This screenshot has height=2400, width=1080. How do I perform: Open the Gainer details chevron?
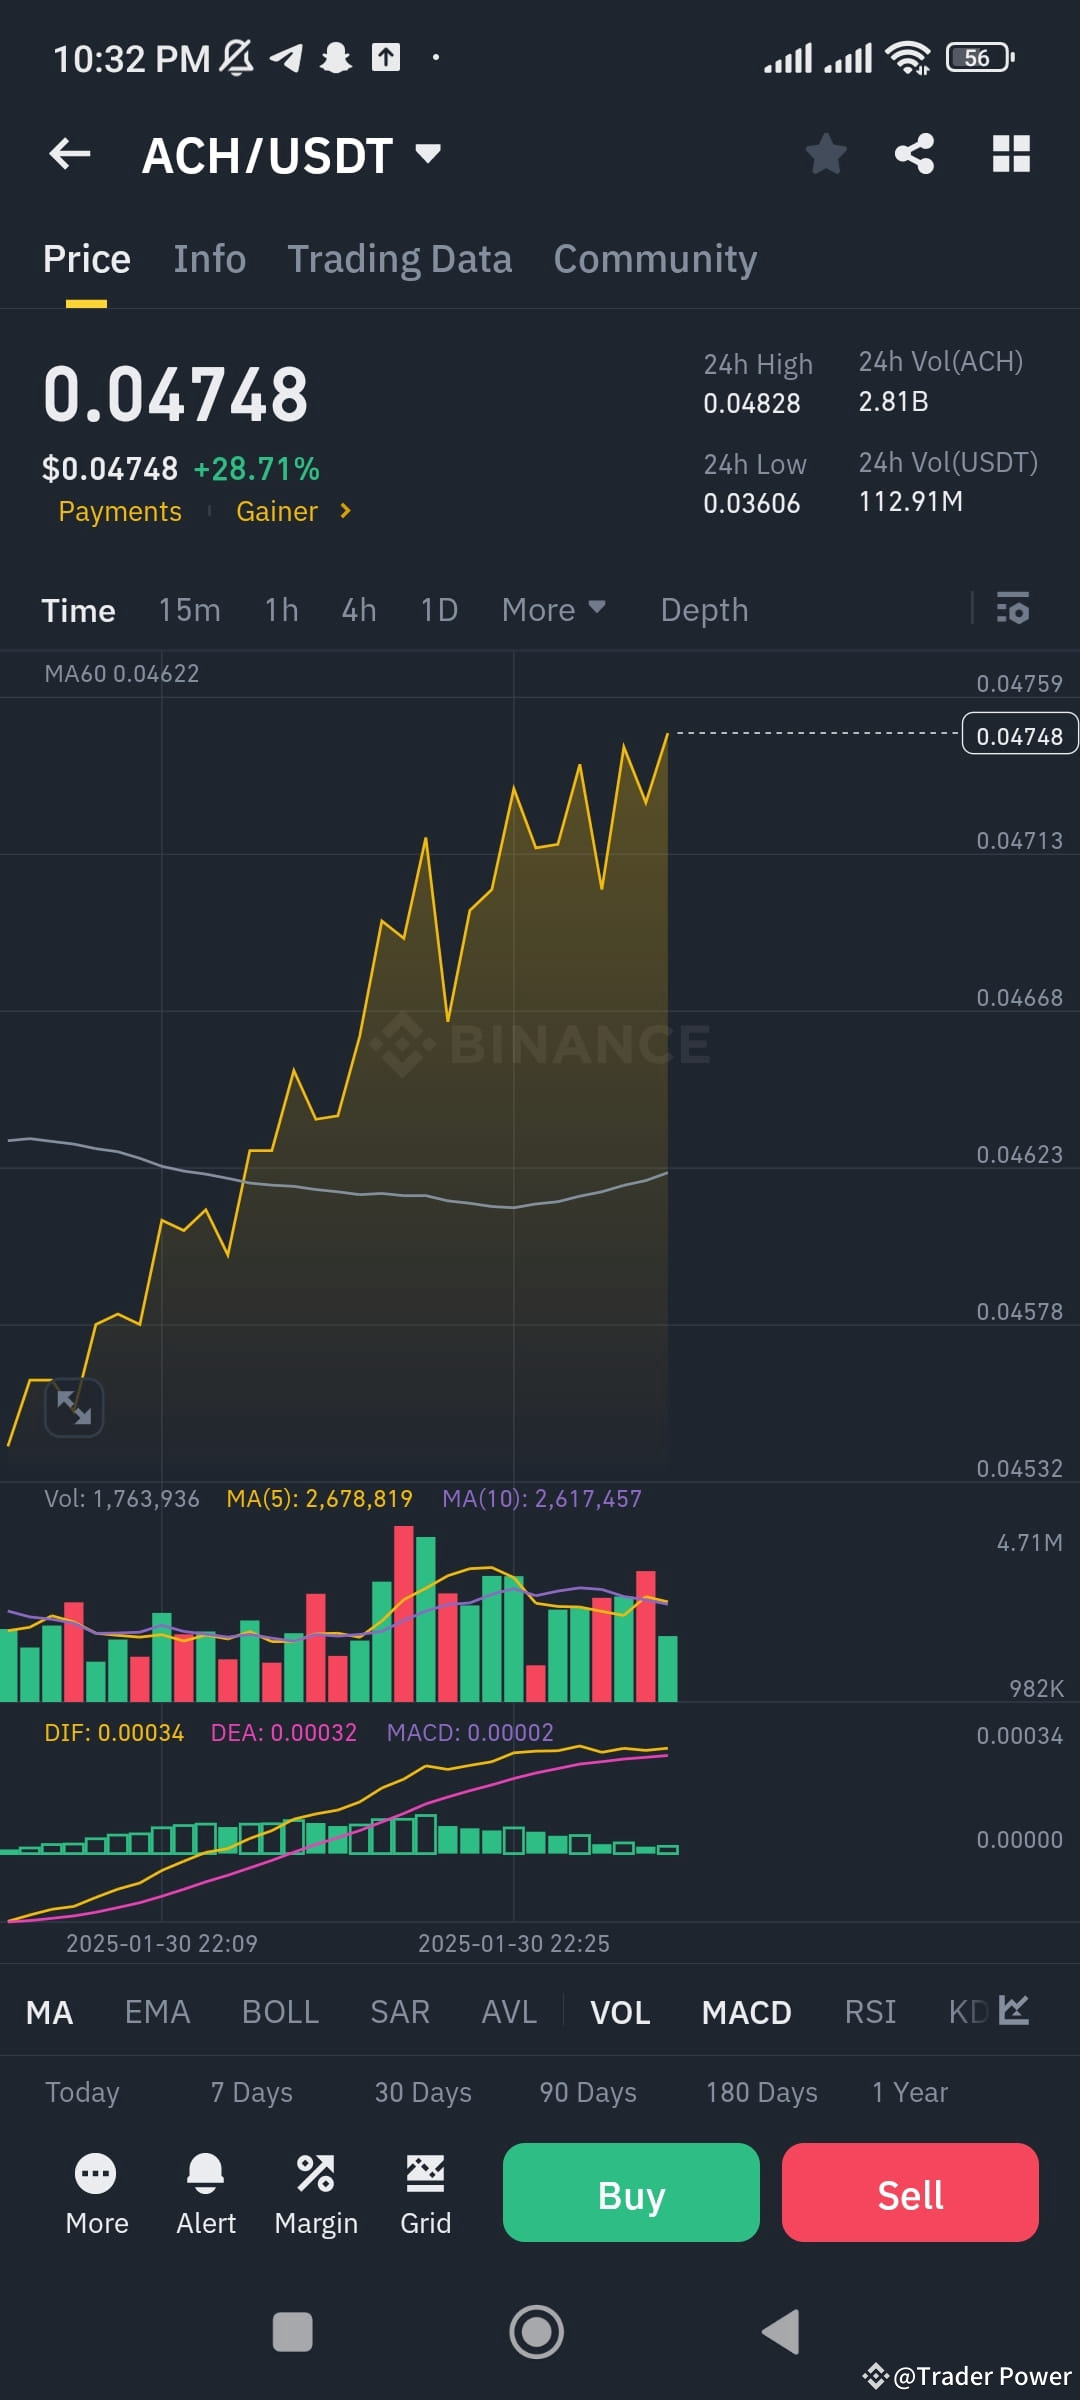point(343,511)
